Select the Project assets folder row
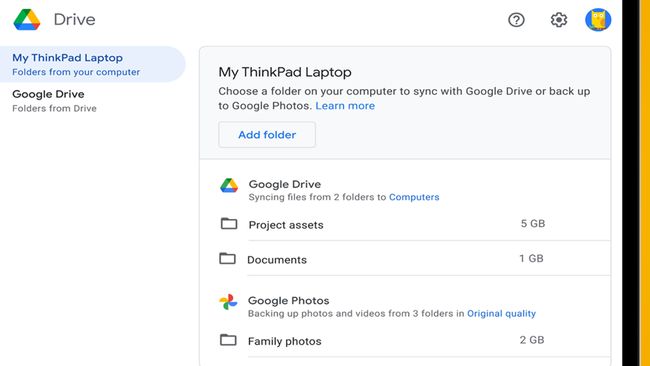Viewport: 650px width, 366px height. pos(415,224)
